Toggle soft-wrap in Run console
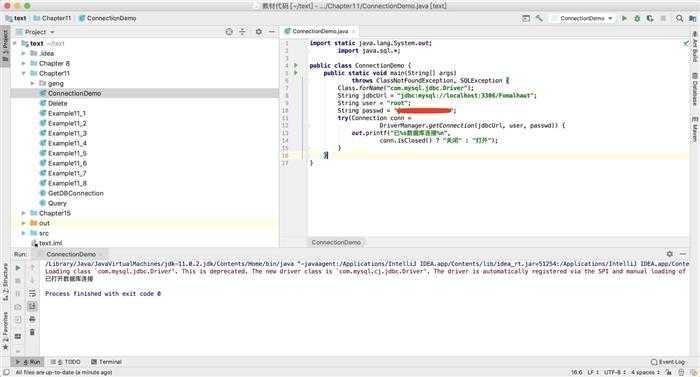The width and height of the screenshot is (700, 377). pyautogui.click(x=32, y=294)
